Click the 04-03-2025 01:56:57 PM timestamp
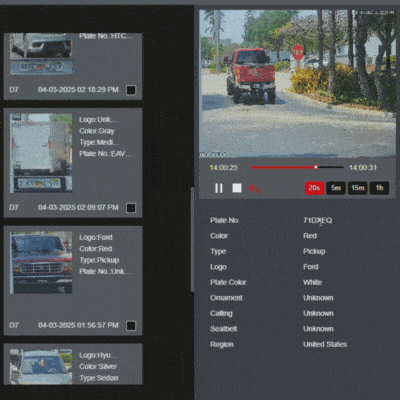The height and width of the screenshot is (400, 400). coord(78,325)
